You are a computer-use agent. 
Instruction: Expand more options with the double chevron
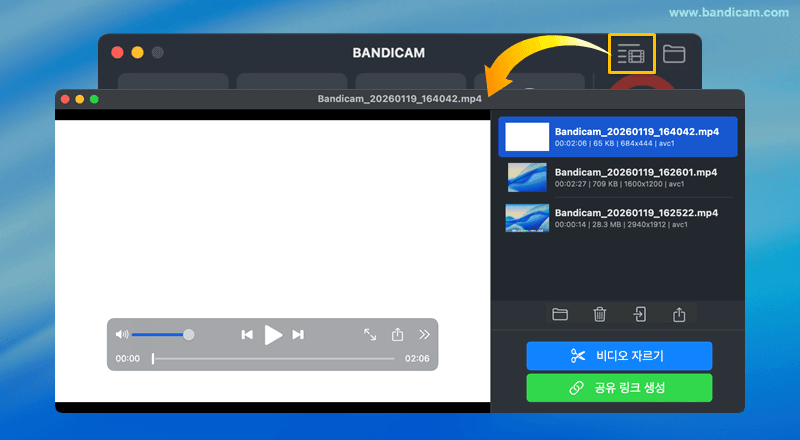pyautogui.click(x=424, y=335)
